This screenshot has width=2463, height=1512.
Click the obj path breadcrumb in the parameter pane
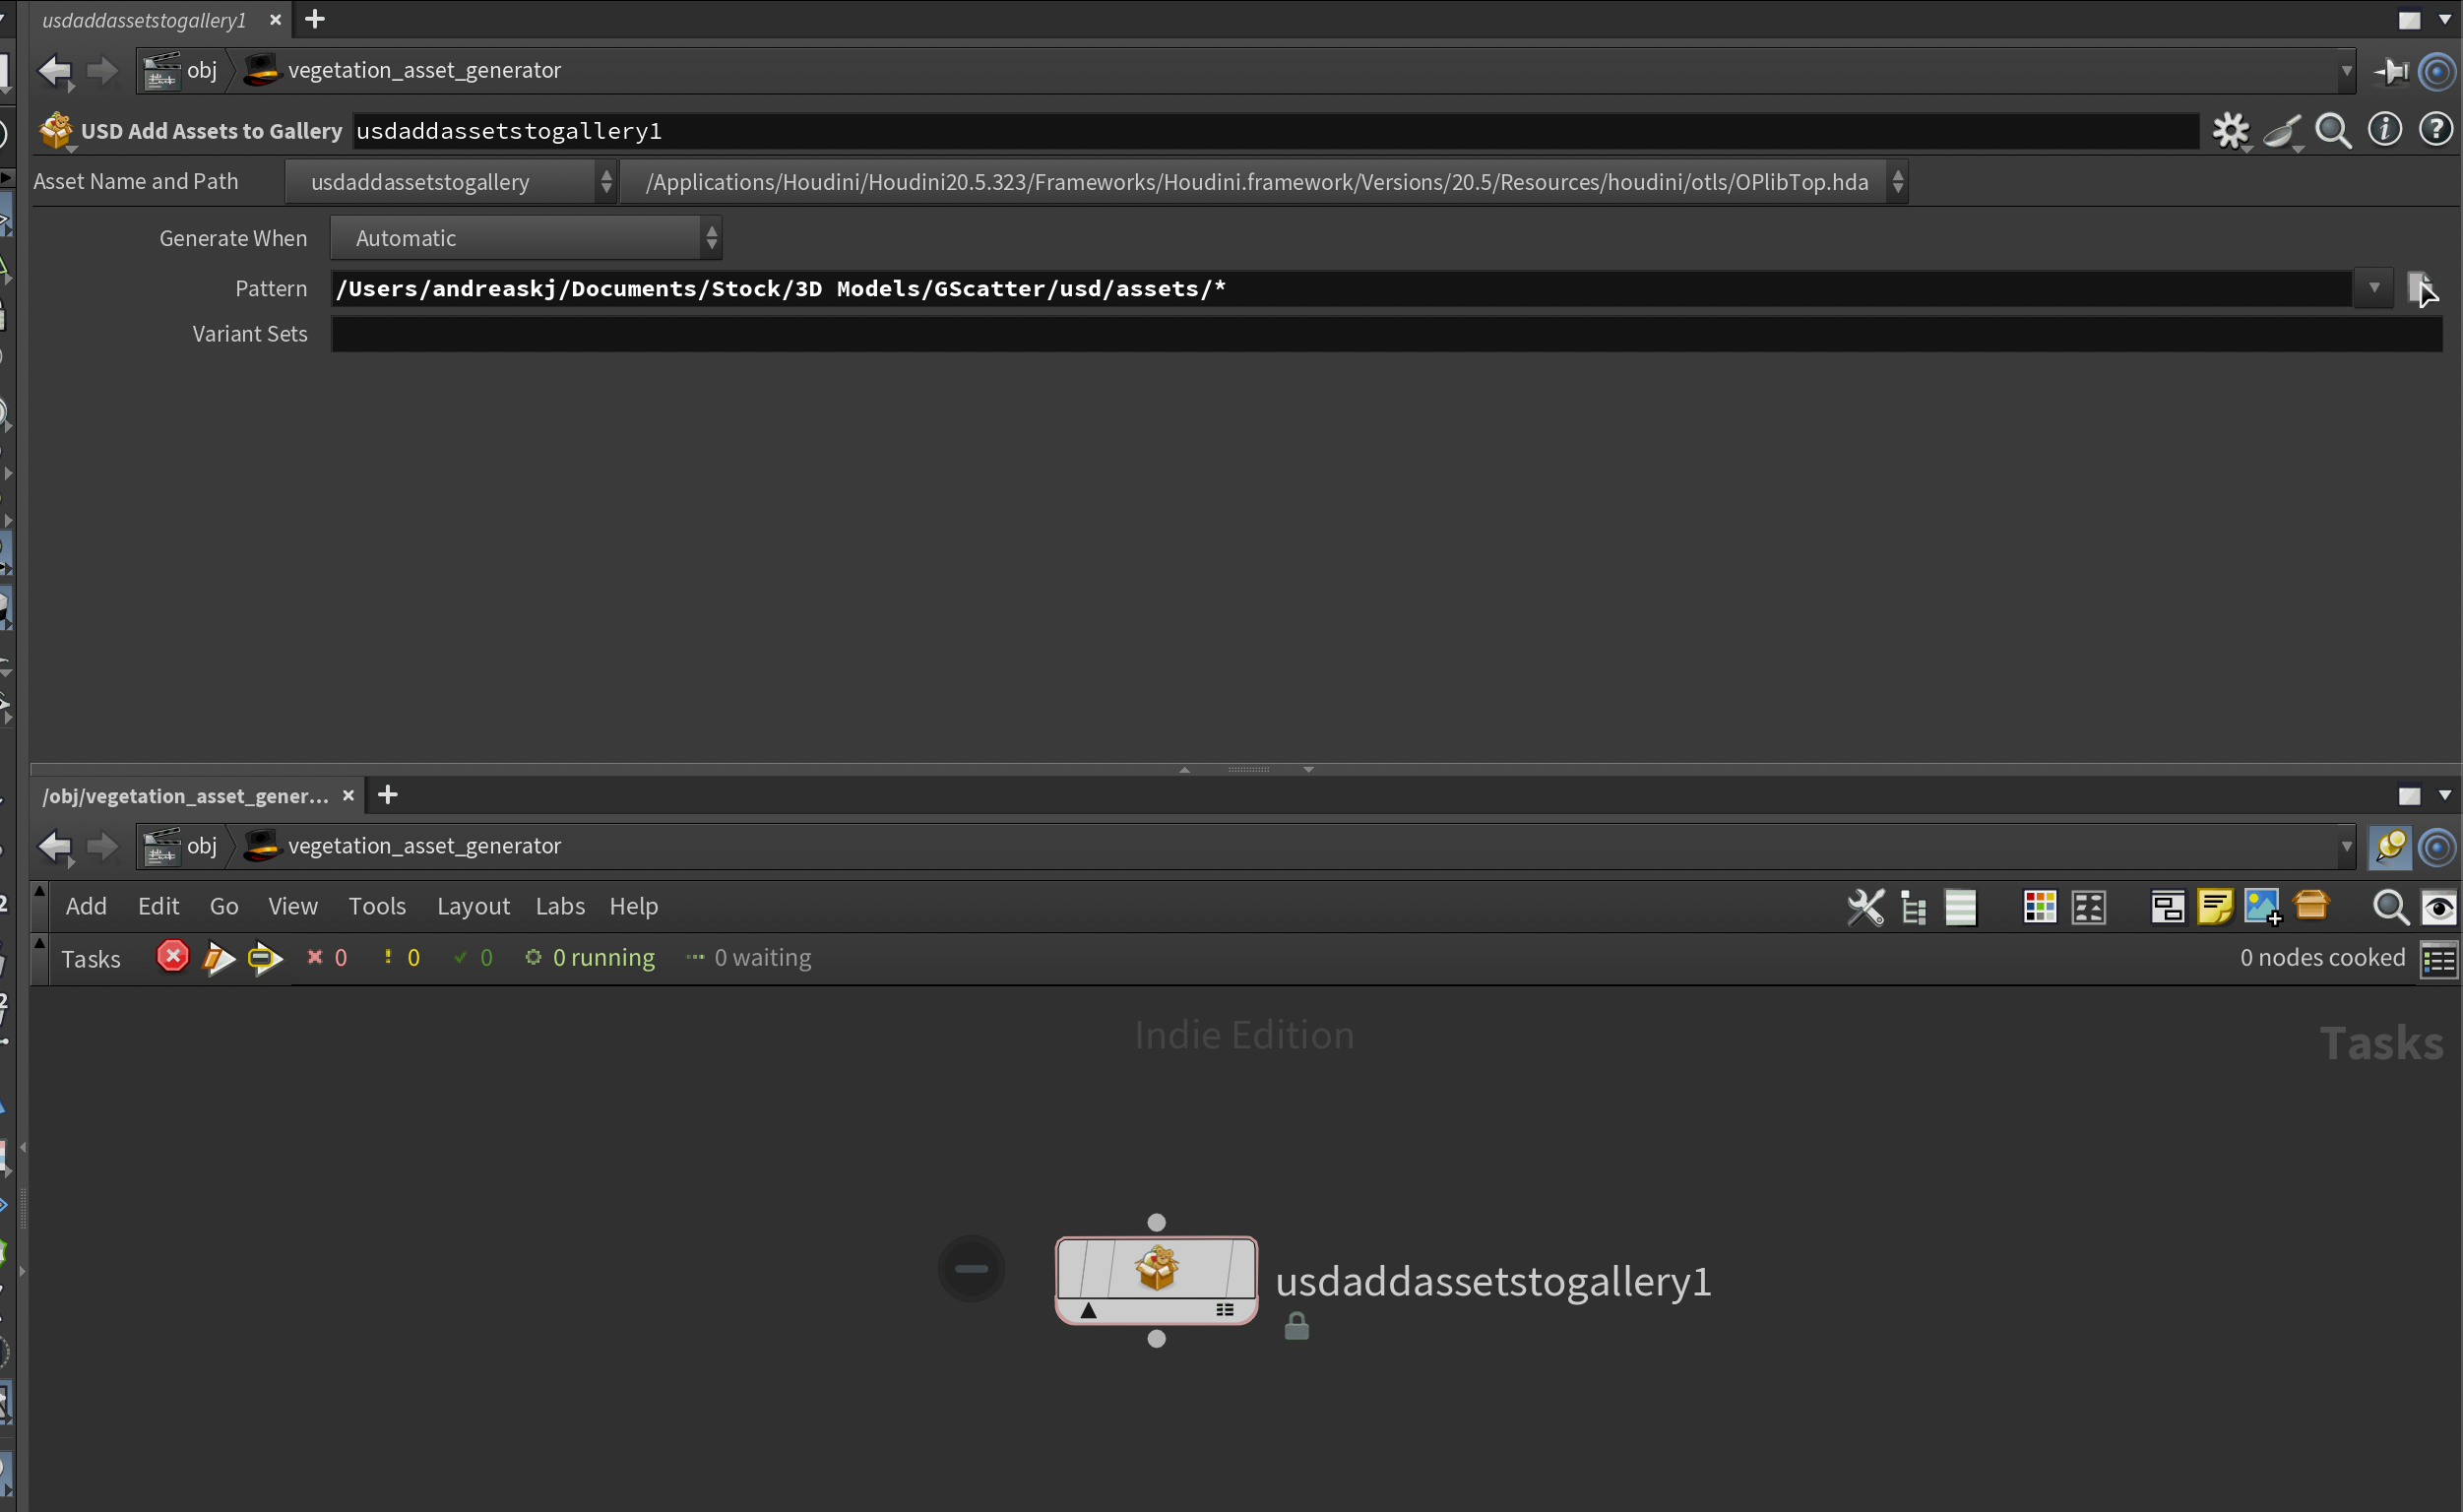[x=201, y=70]
